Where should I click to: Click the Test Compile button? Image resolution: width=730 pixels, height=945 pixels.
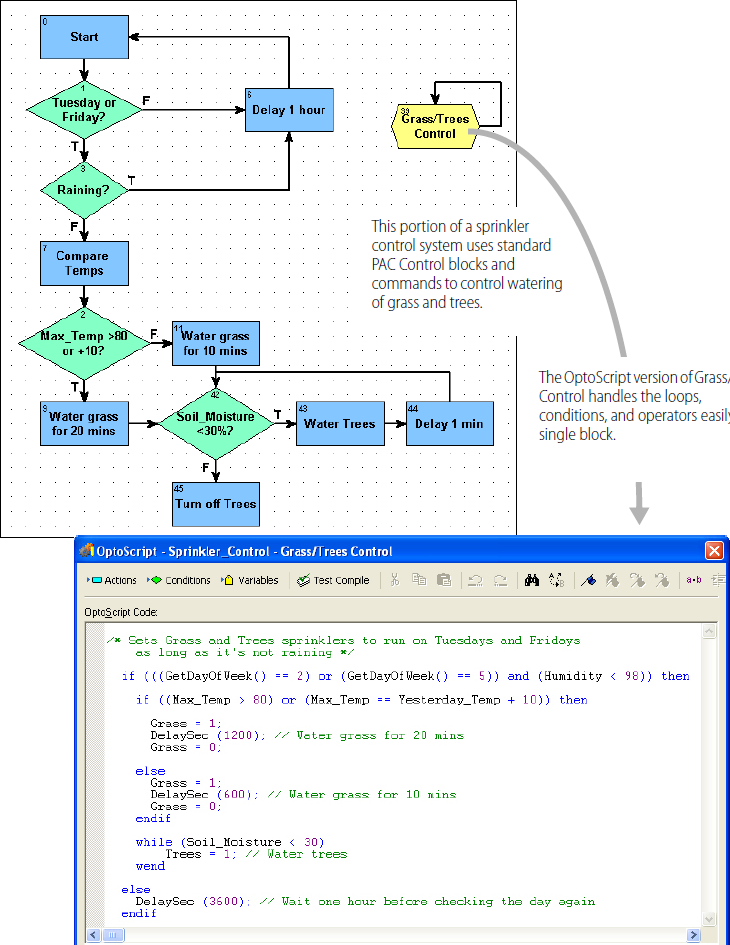333,580
